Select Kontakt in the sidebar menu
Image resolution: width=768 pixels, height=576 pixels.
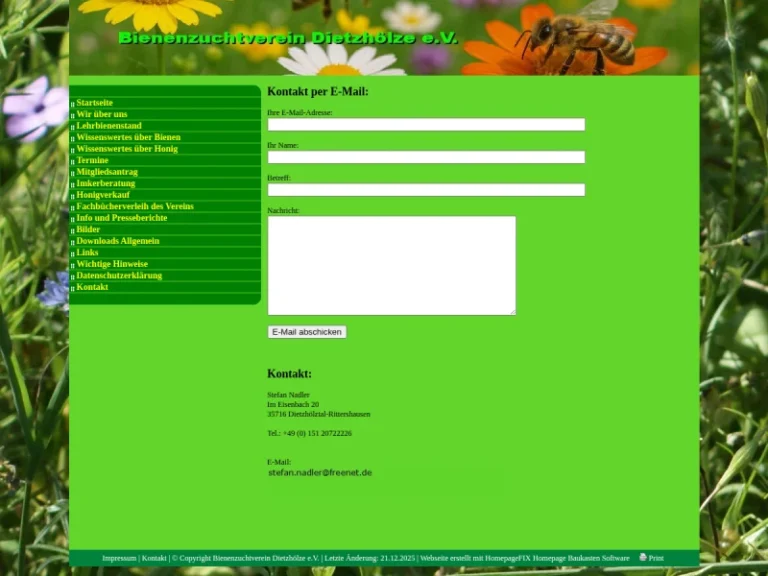[x=92, y=287]
